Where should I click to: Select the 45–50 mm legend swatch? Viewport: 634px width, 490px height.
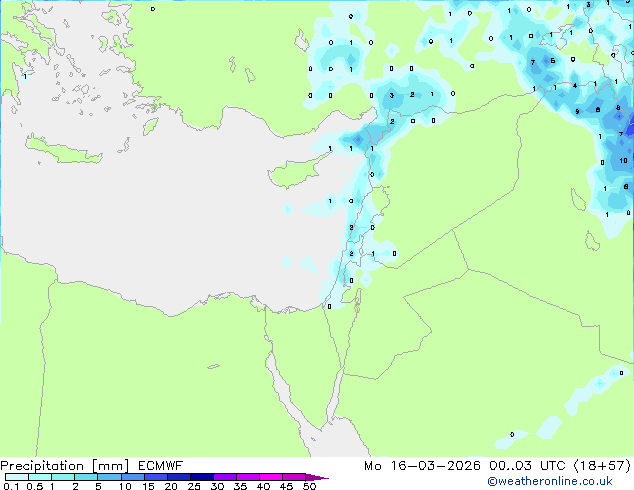pos(294,477)
